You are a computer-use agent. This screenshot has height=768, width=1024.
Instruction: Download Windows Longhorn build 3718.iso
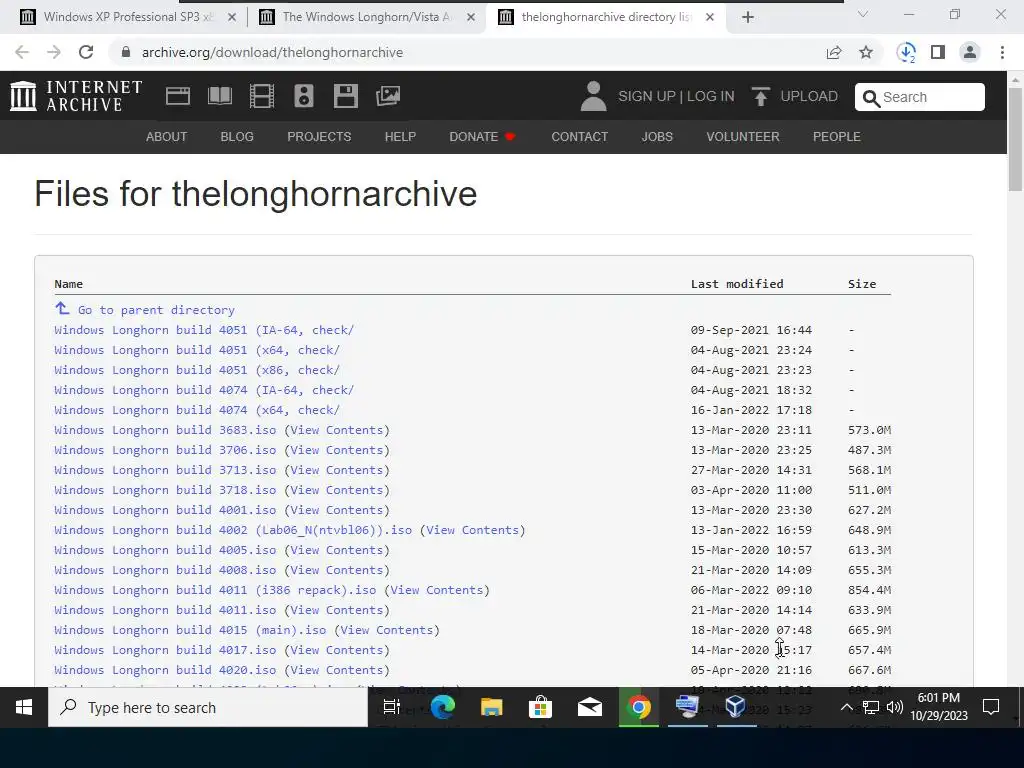pyautogui.click(x=165, y=490)
